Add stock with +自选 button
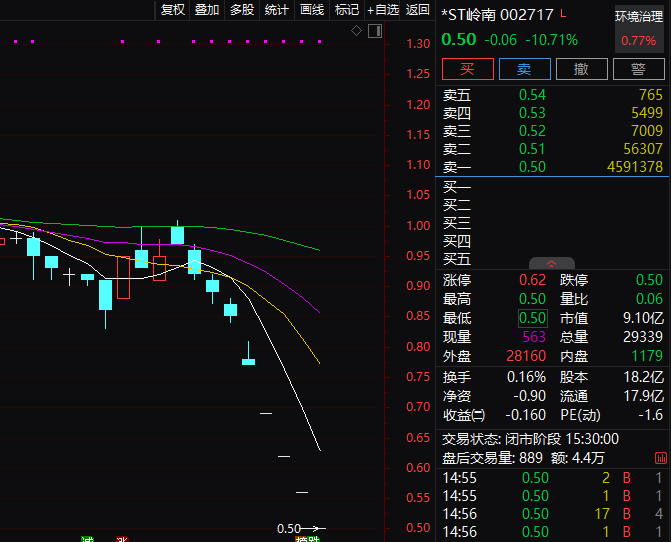Viewport: 671px width, 542px height. pos(383,10)
